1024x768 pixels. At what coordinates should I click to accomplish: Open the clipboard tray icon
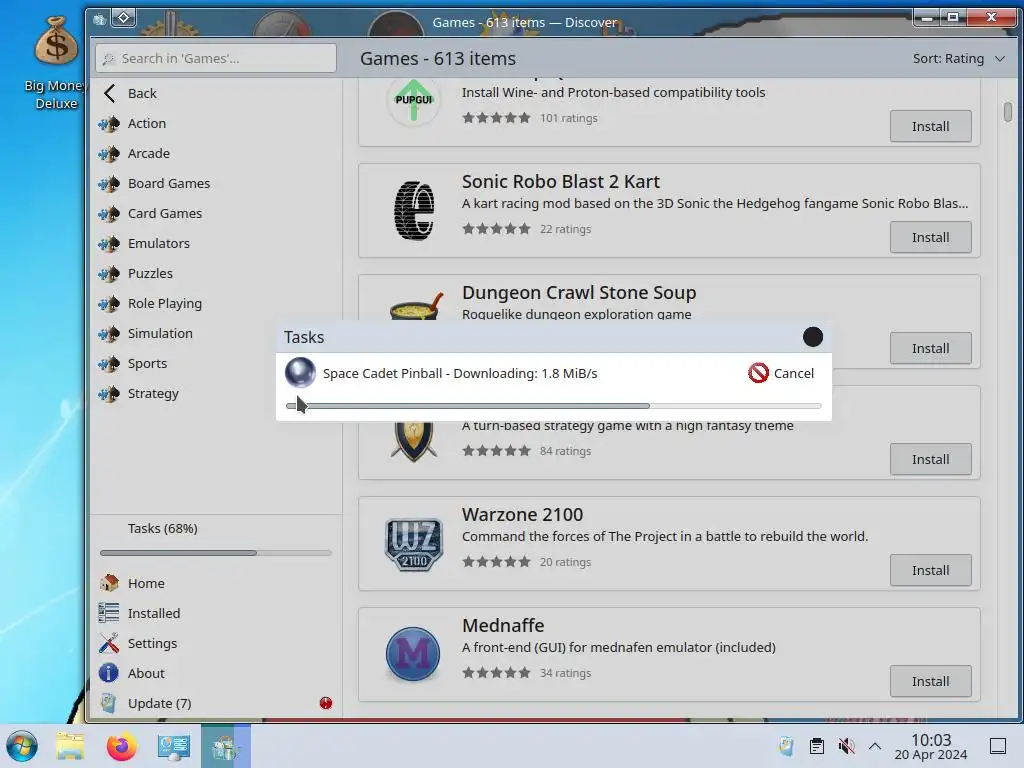[x=816, y=746]
